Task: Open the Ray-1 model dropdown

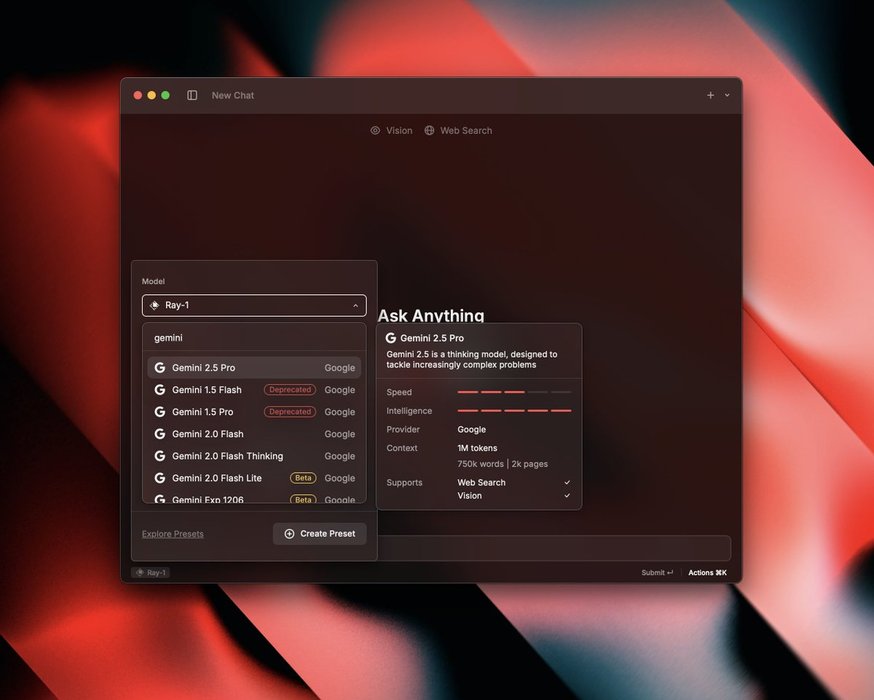Action: [254, 305]
